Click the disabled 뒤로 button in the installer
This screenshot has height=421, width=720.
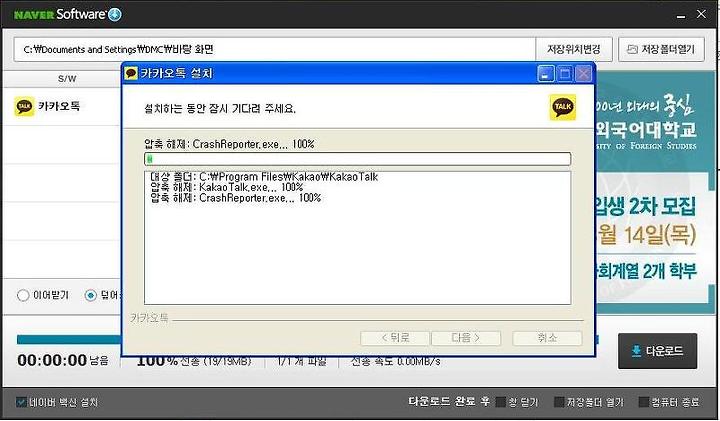pyautogui.click(x=395, y=338)
